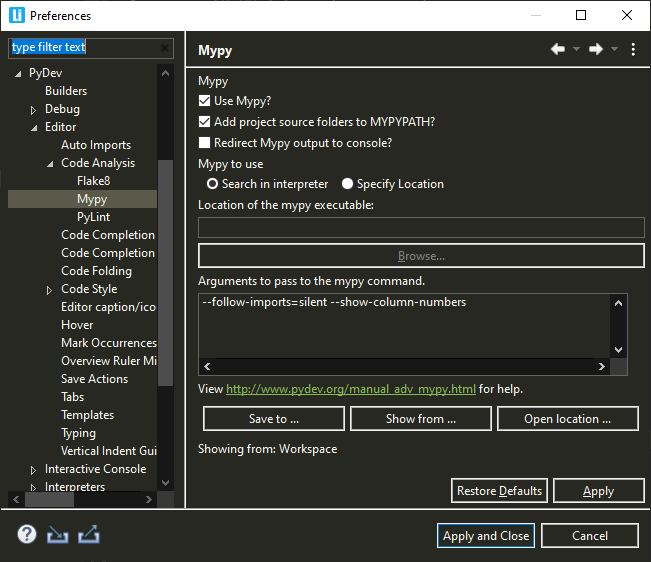
Task: Click tree vertical scrollbar down arrow
Action: (x=165, y=482)
